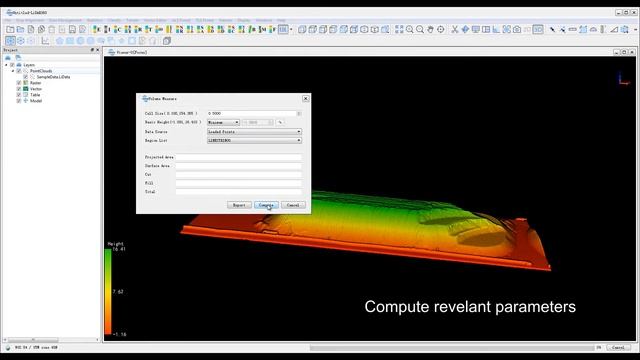Image resolution: width=640 pixels, height=360 pixels.
Task: Open the measurement toolbar overflow arrow
Action: tap(635, 29)
